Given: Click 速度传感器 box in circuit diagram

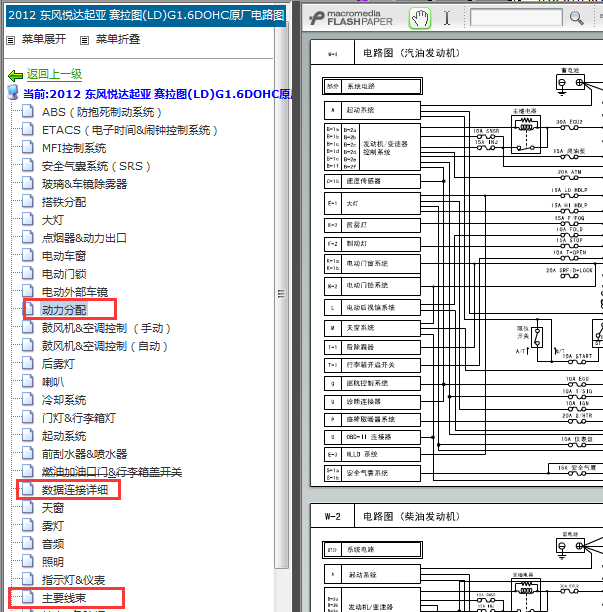Looking at the screenshot, I should pyautogui.click(x=372, y=181).
